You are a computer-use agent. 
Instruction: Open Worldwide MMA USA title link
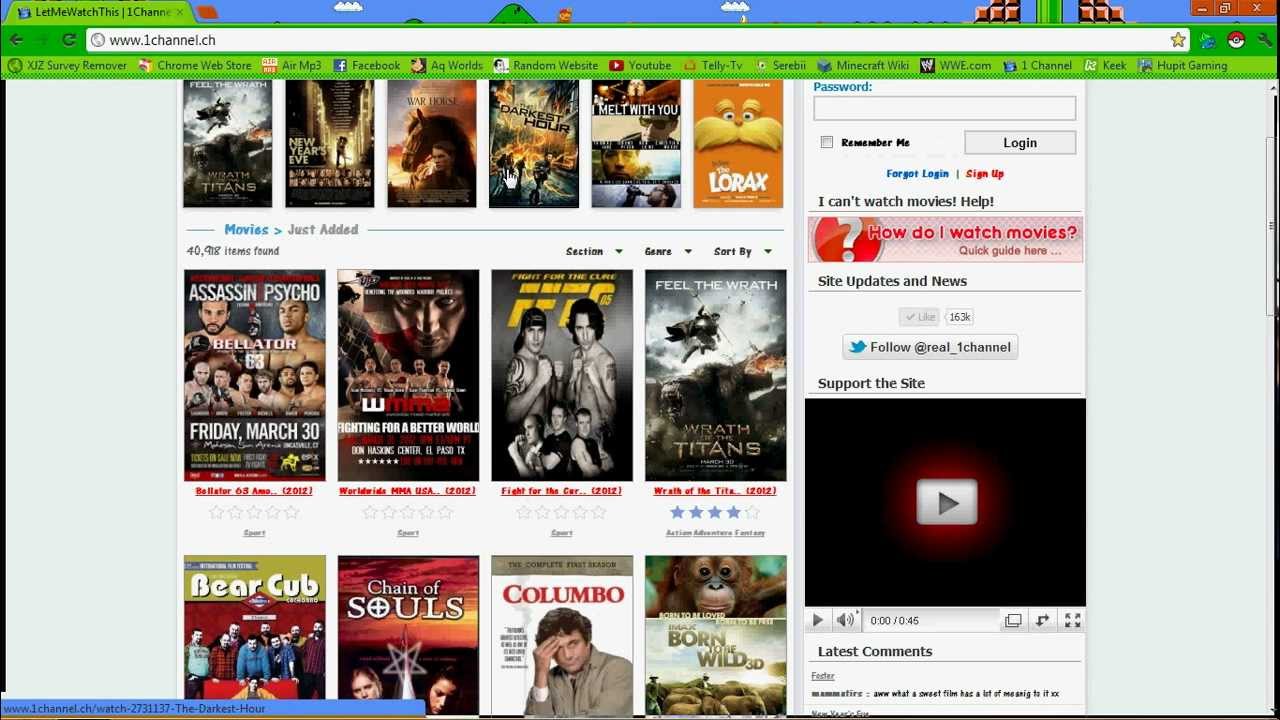(x=408, y=491)
